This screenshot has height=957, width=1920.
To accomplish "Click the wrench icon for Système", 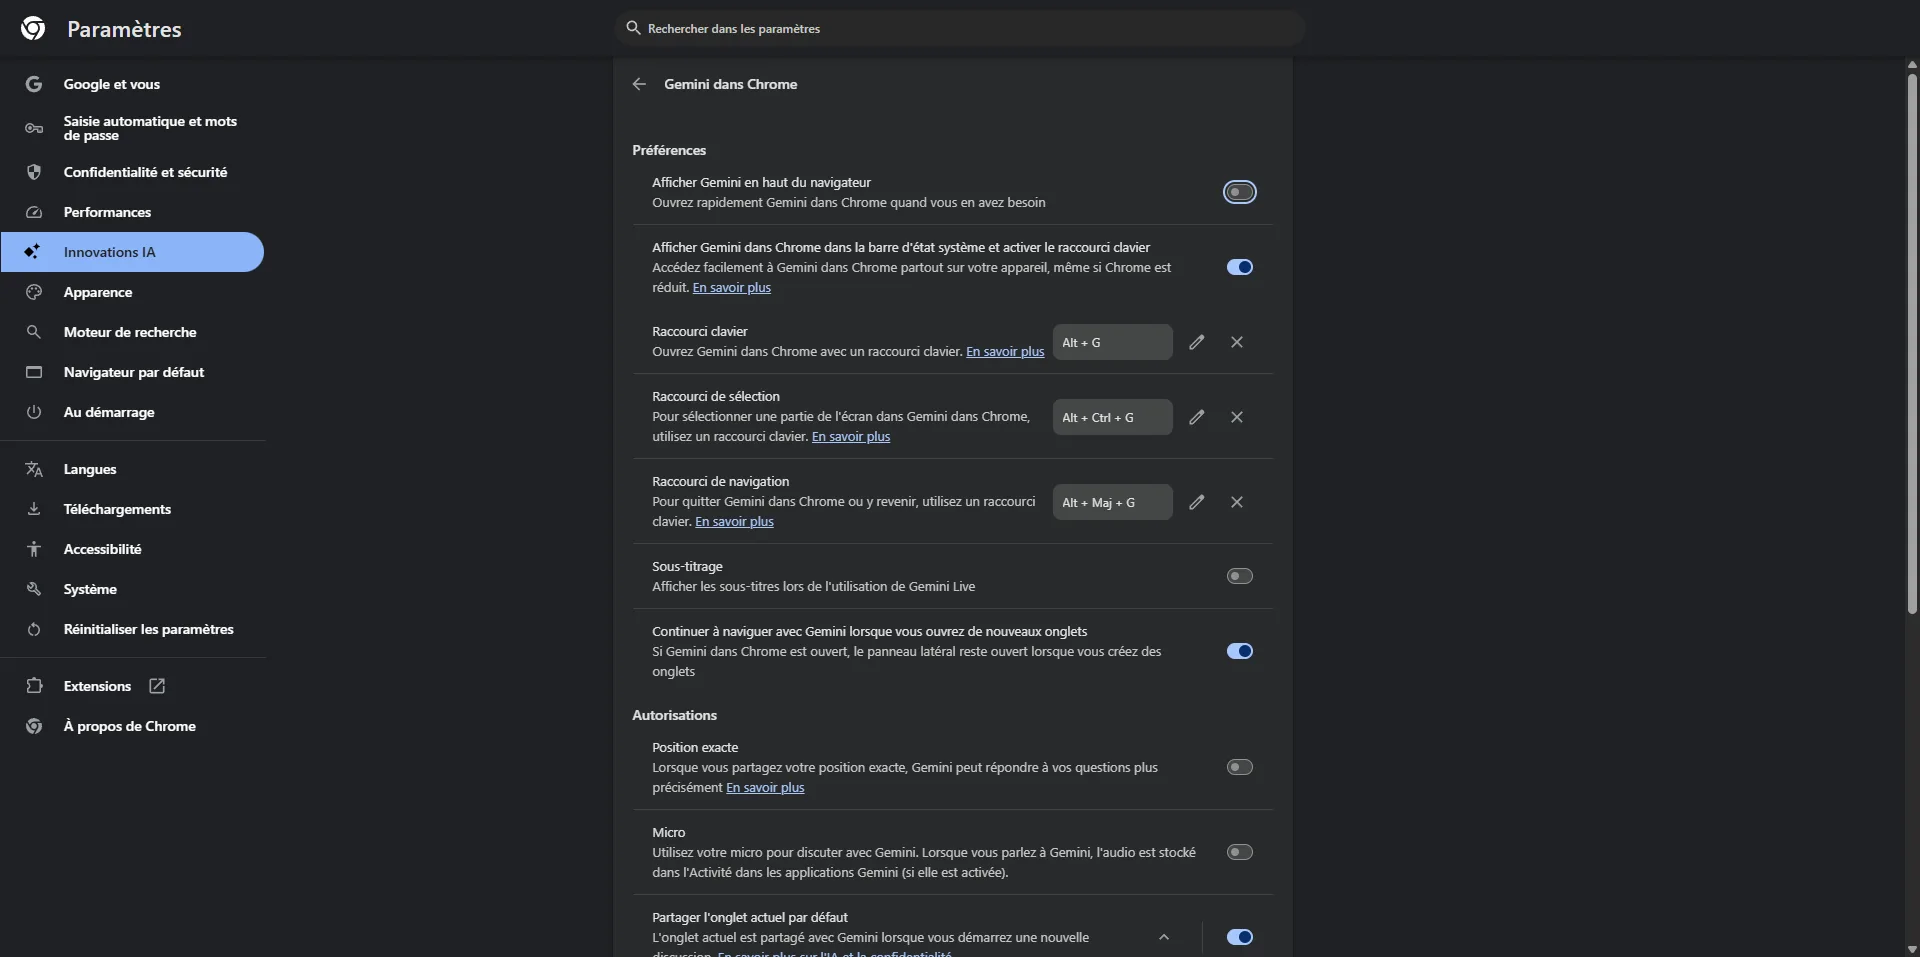I will pyautogui.click(x=34, y=589).
